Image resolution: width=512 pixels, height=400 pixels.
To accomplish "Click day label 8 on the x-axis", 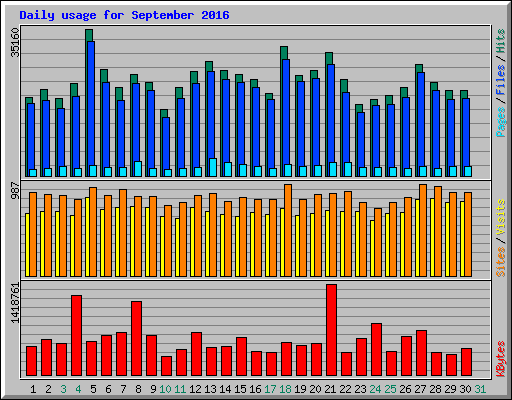I will (138, 389).
